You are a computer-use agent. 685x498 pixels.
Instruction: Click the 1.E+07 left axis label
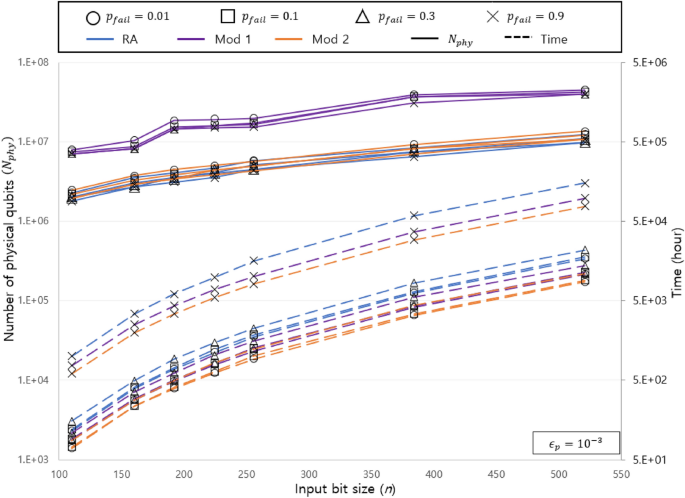click(33, 142)
